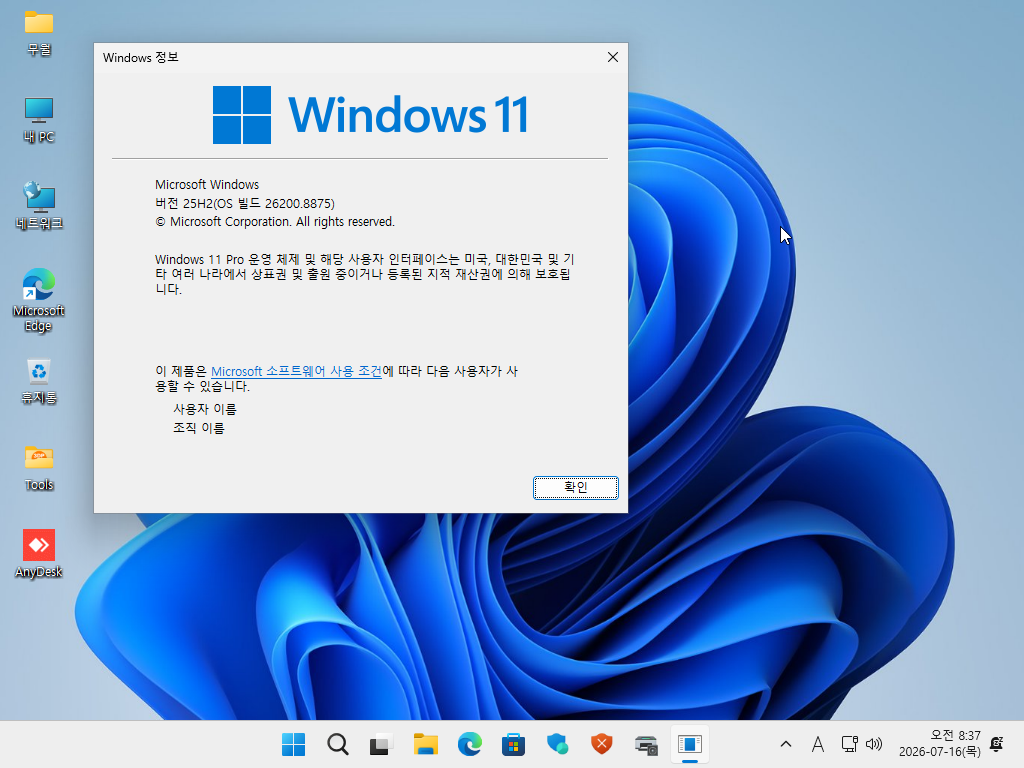Screen dimensions: 1024x768
Task: Show hidden tray icons
Action: [x=786, y=744]
